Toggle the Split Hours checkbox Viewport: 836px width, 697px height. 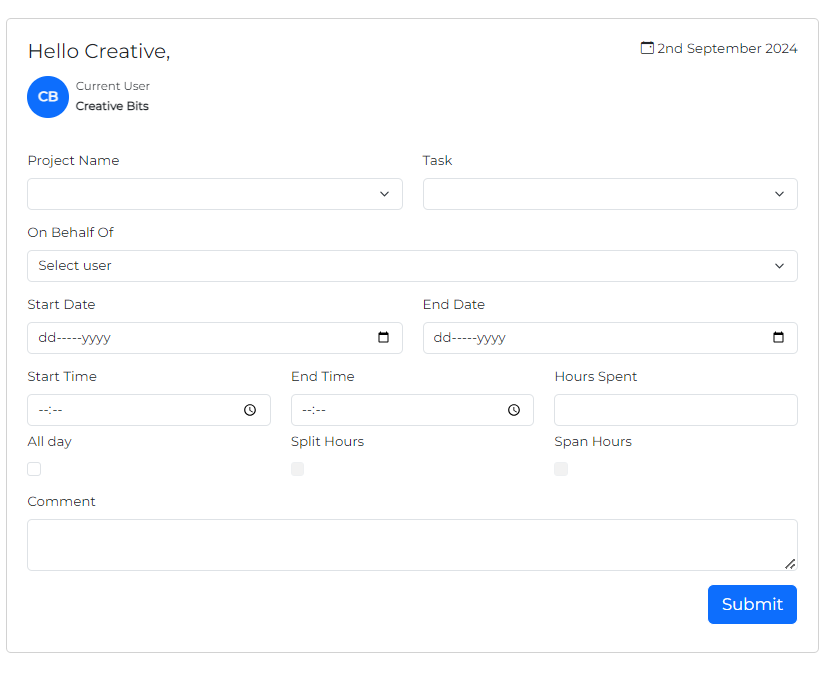click(x=298, y=469)
